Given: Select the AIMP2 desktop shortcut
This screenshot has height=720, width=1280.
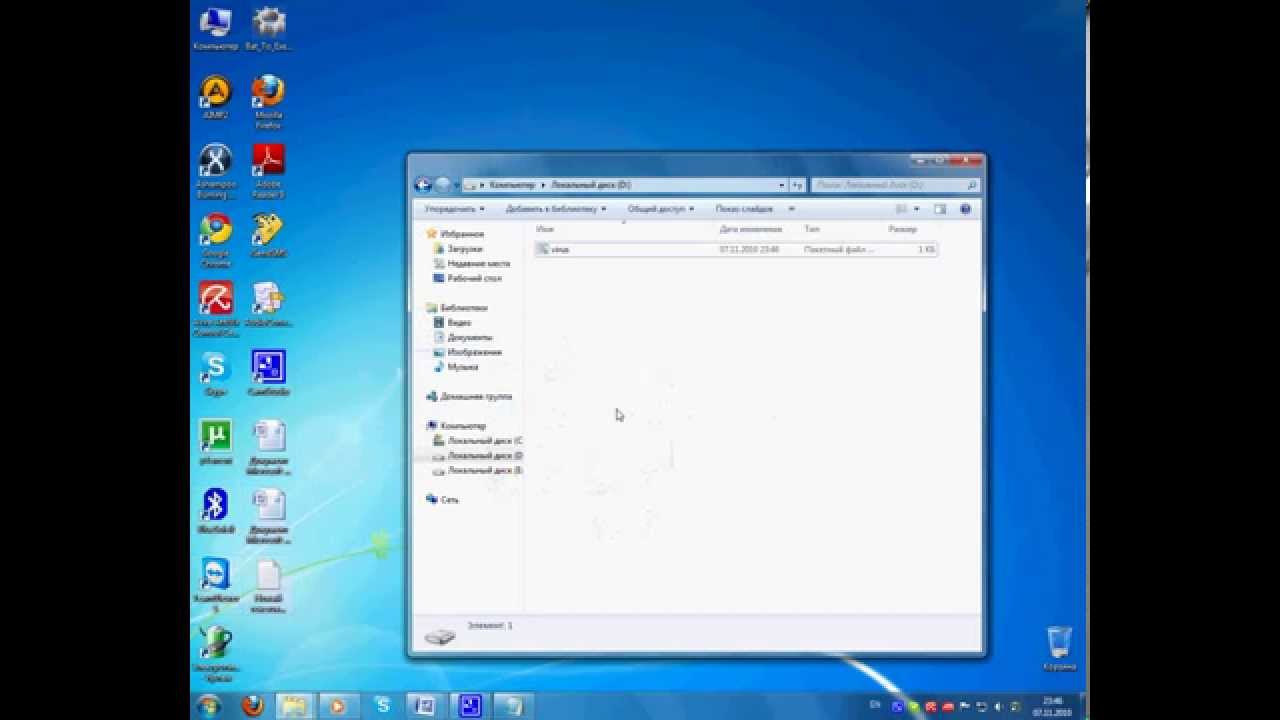Looking at the screenshot, I should click(215, 98).
